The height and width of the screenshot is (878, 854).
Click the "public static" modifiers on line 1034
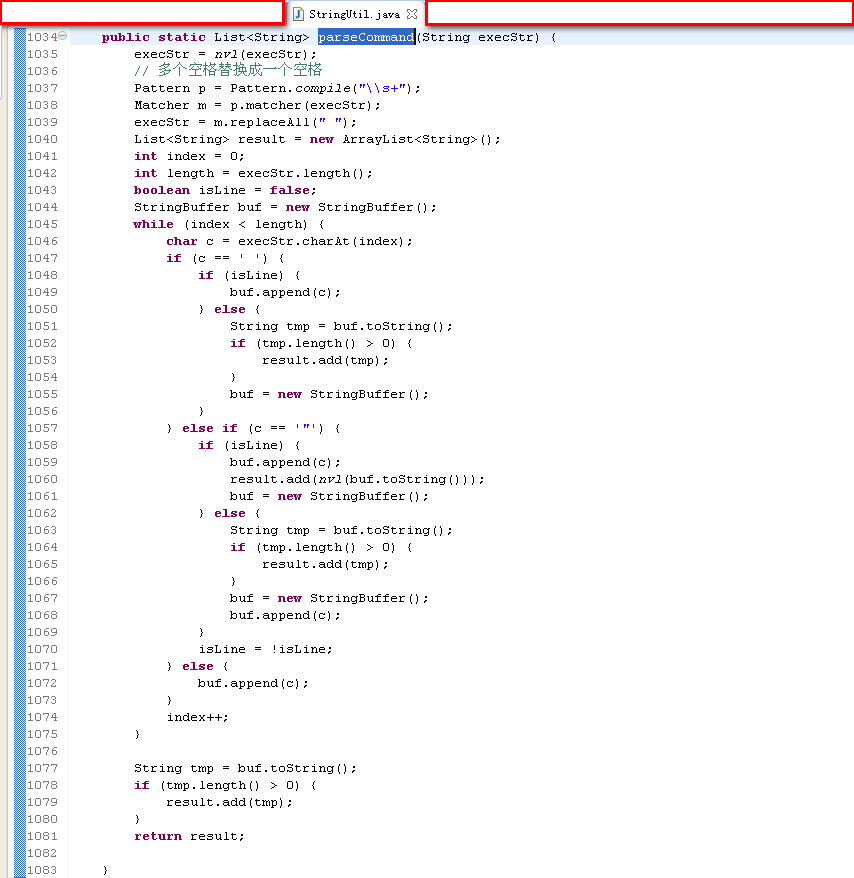pyautogui.click(x=154, y=37)
